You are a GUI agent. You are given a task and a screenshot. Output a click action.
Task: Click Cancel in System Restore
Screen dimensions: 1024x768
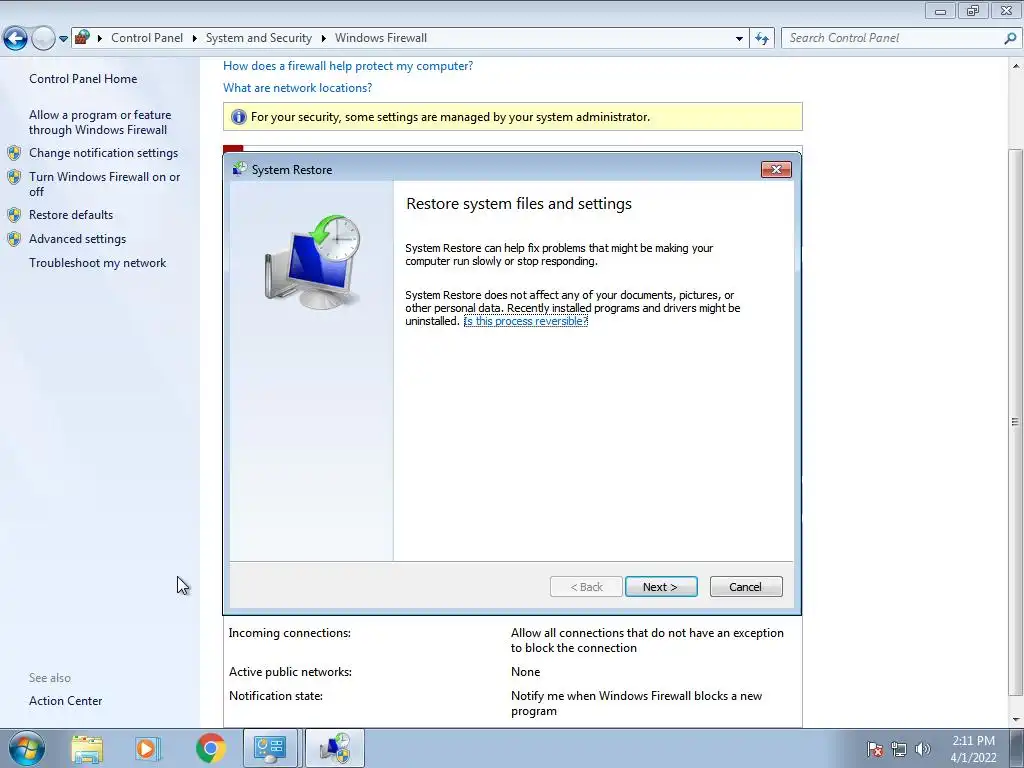pos(746,586)
